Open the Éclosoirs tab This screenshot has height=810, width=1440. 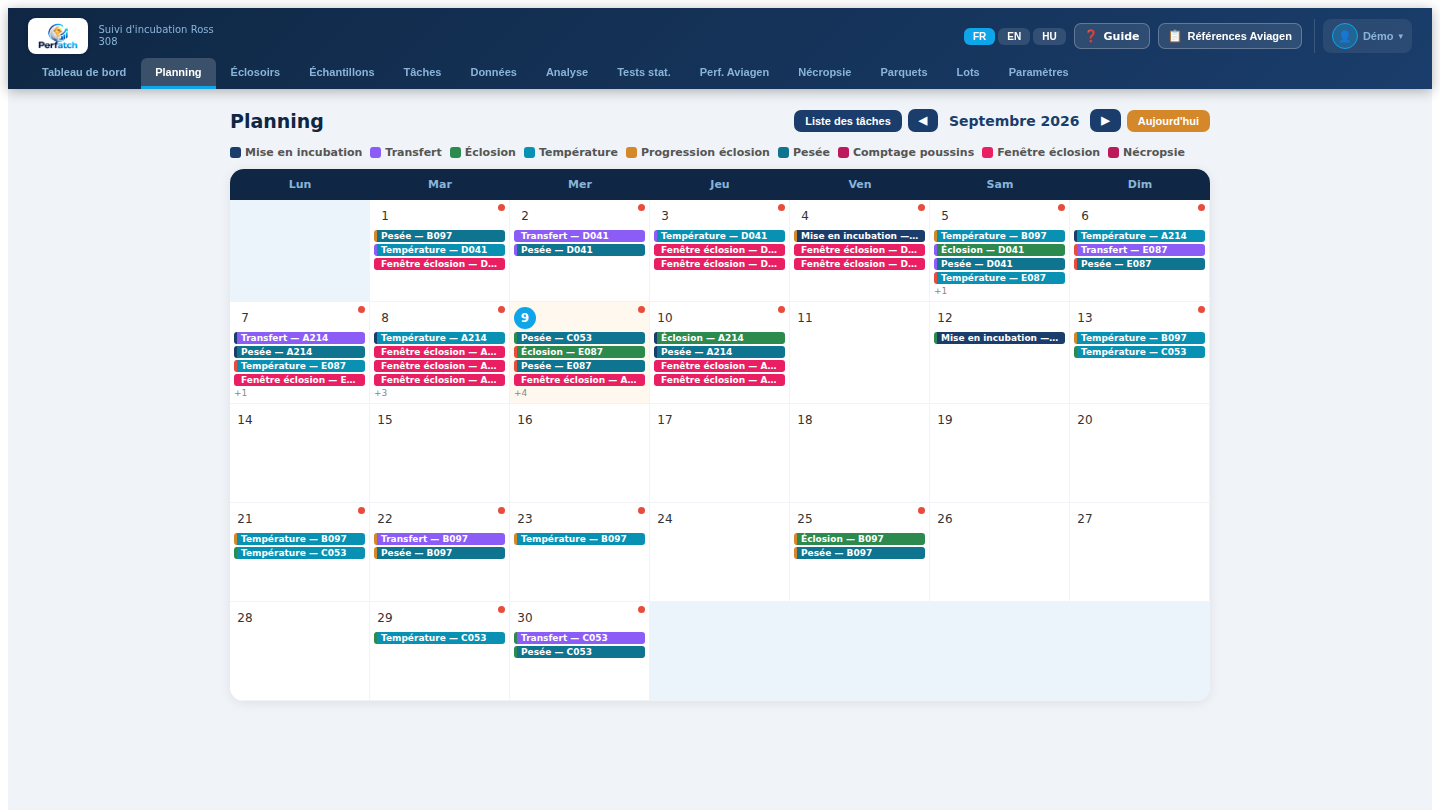coord(255,72)
